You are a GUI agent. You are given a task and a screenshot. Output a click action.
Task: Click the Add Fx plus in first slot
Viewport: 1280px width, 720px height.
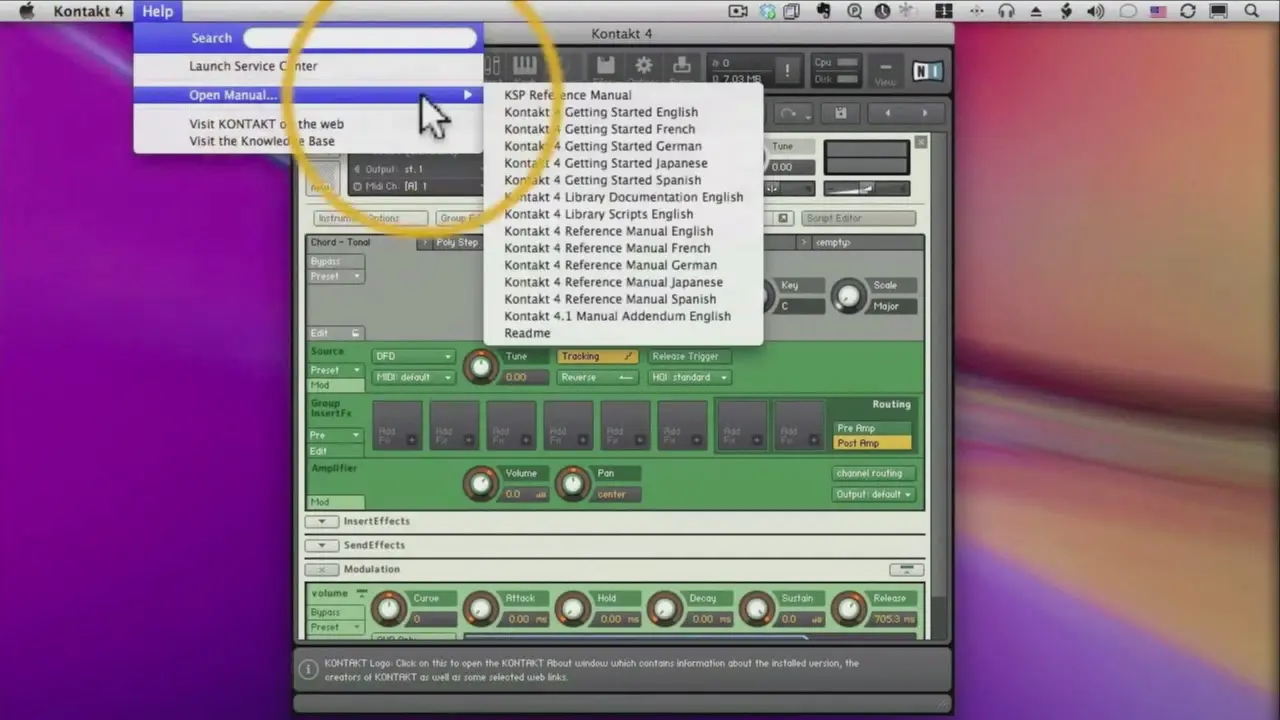(x=411, y=440)
